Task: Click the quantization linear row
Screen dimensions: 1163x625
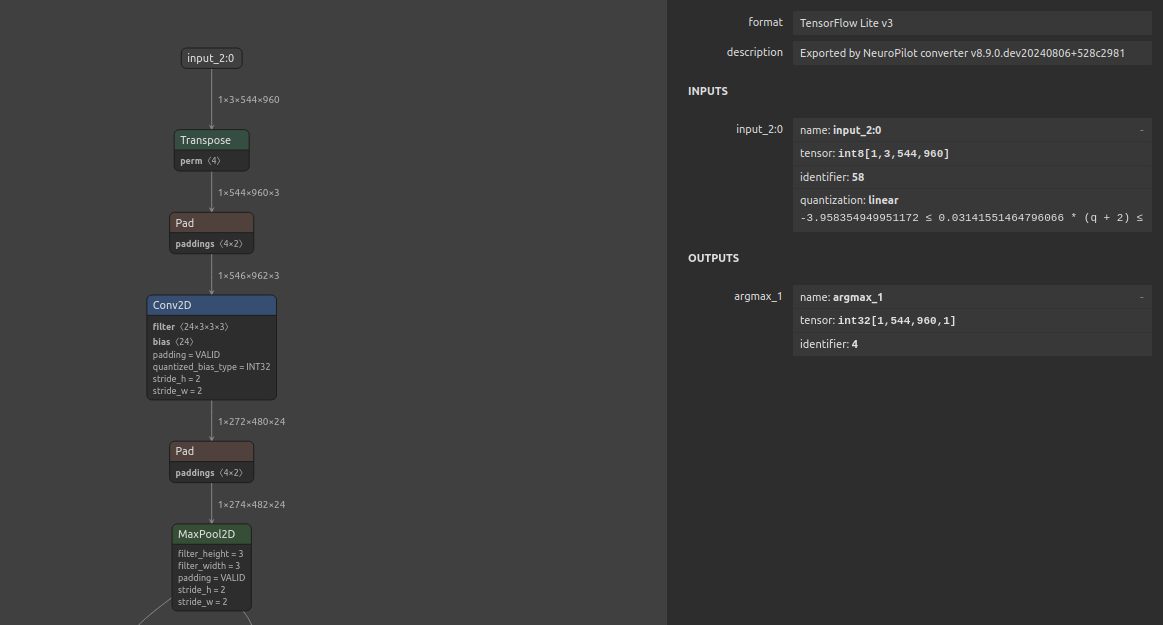Action: coord(971,200)
